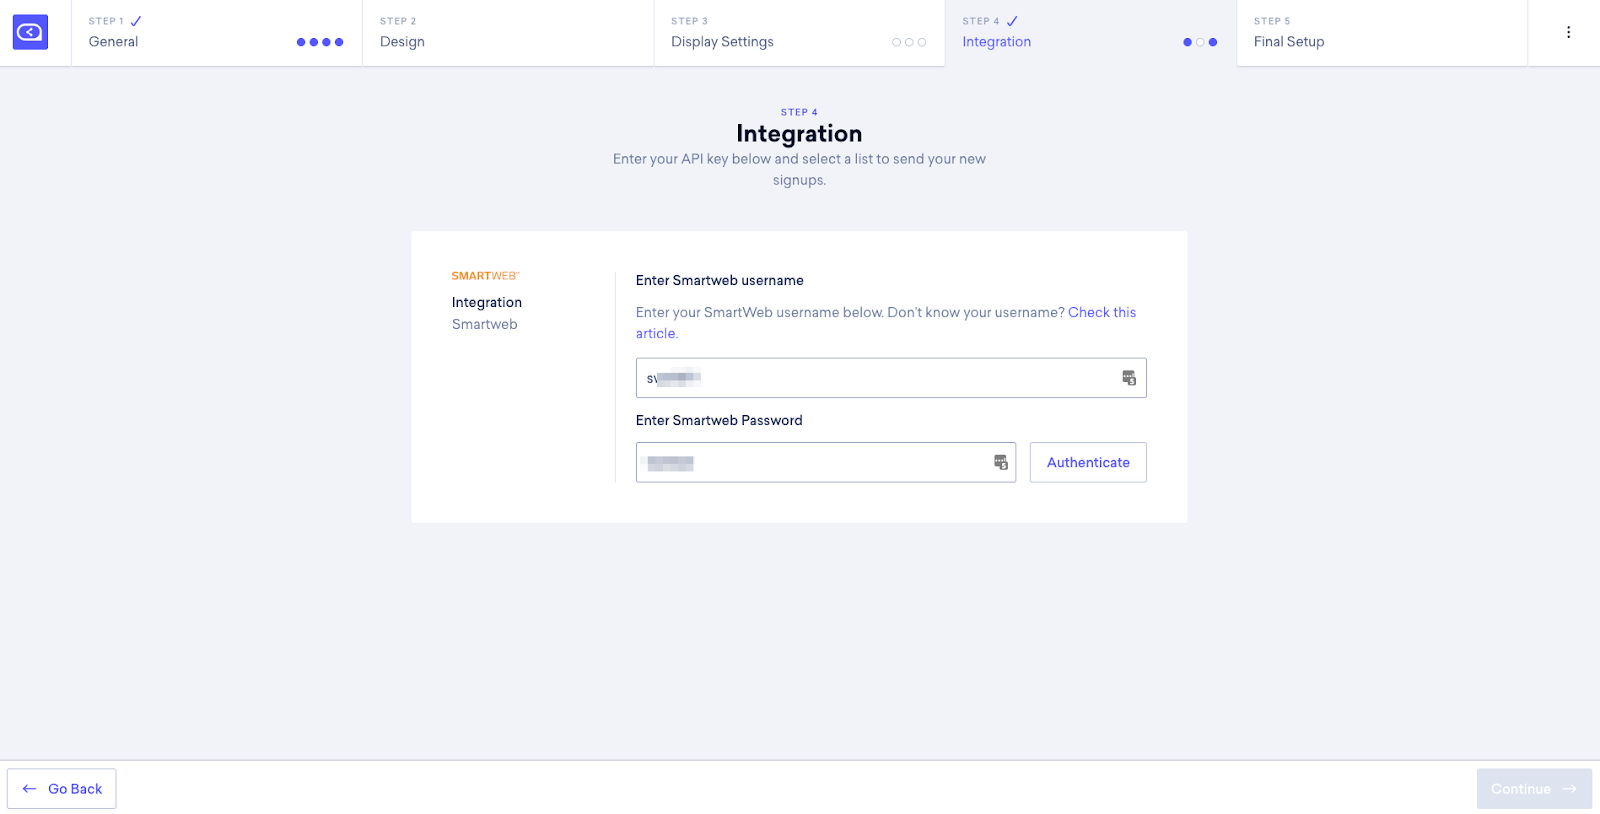This screenshot has width=1600, height=814.
Task: Focus the Smartweb Password input field
Action: pos(826,462)
